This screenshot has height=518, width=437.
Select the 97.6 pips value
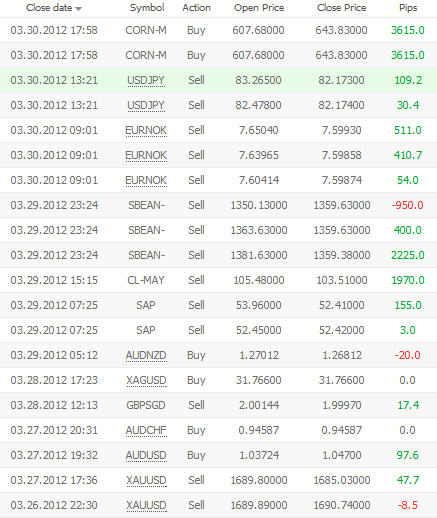point(408,455)
